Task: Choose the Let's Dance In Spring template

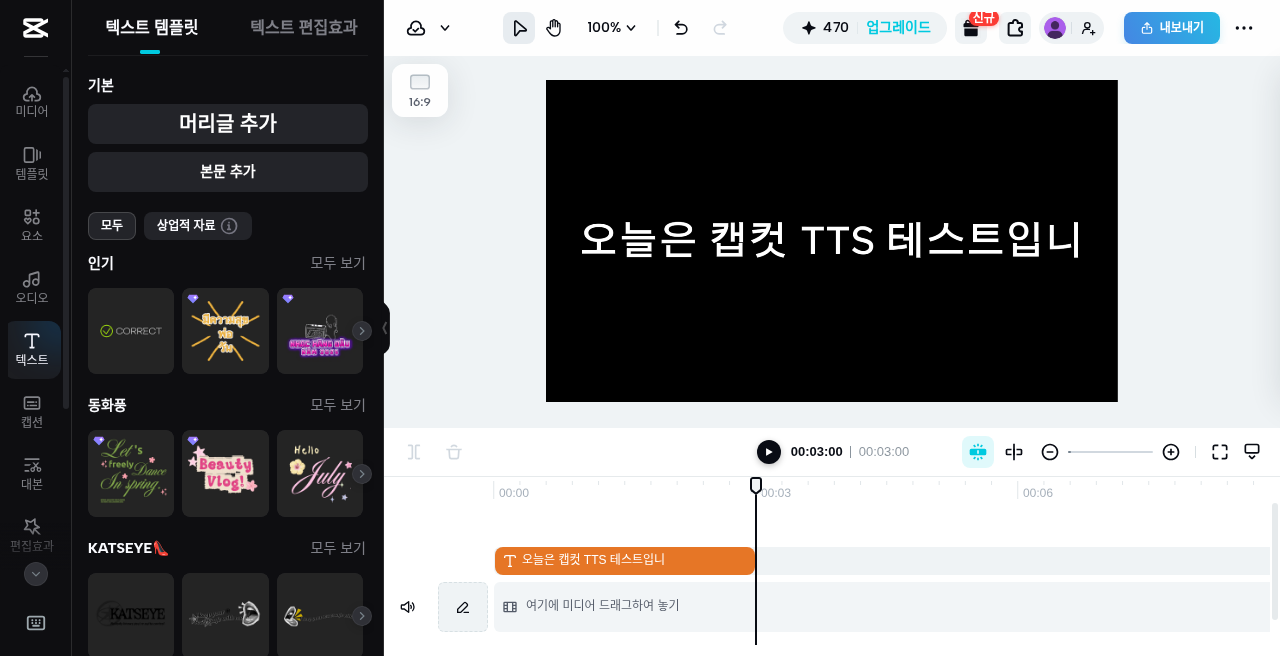Action: tap(131, 474)
